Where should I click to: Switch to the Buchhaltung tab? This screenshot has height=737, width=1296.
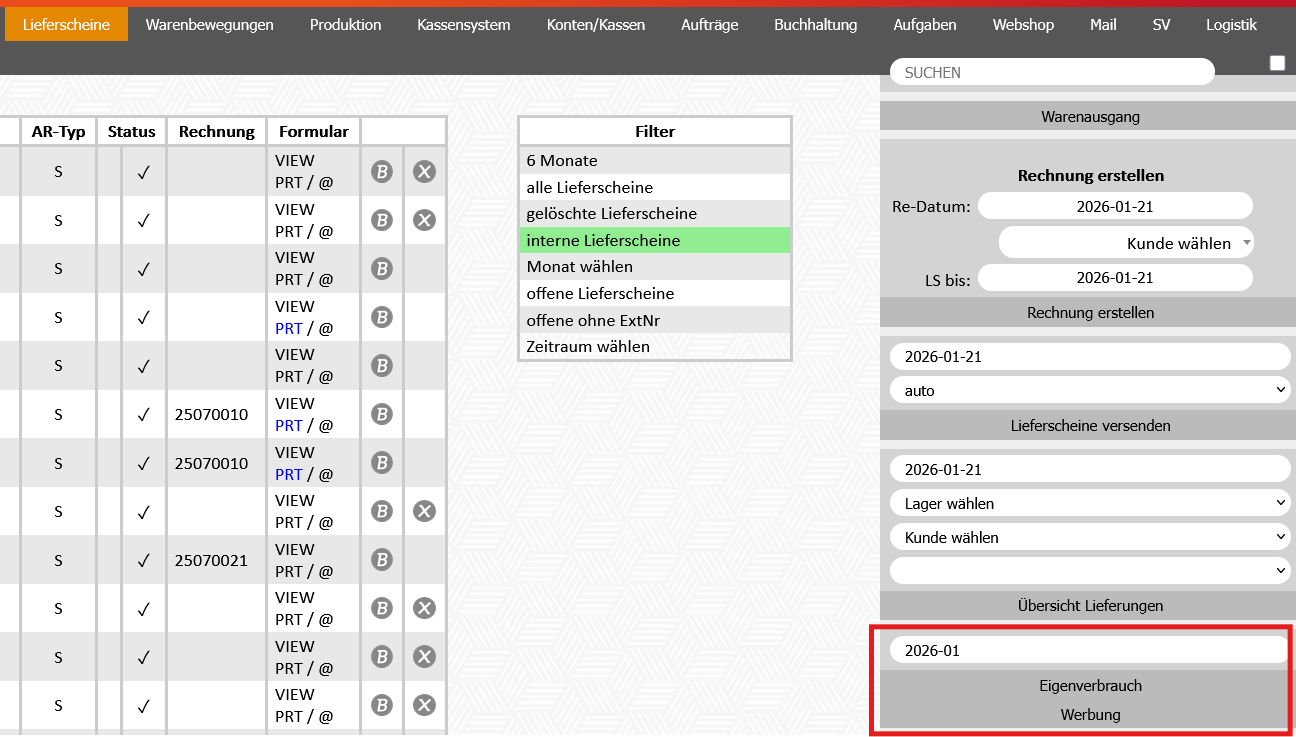click(815, 25)
